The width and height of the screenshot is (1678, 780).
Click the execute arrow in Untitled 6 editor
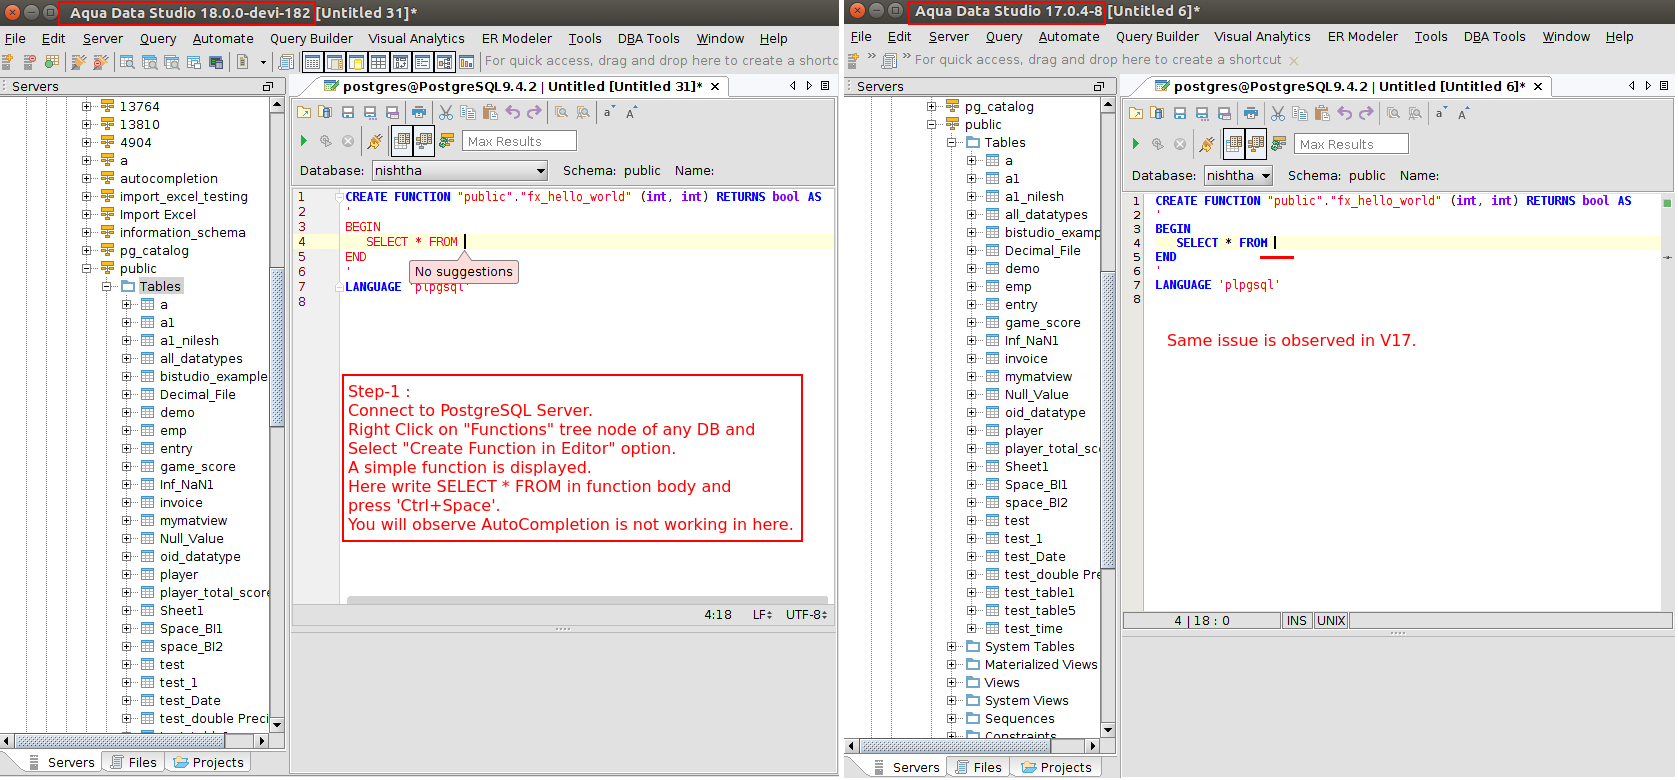(1135, 144)
